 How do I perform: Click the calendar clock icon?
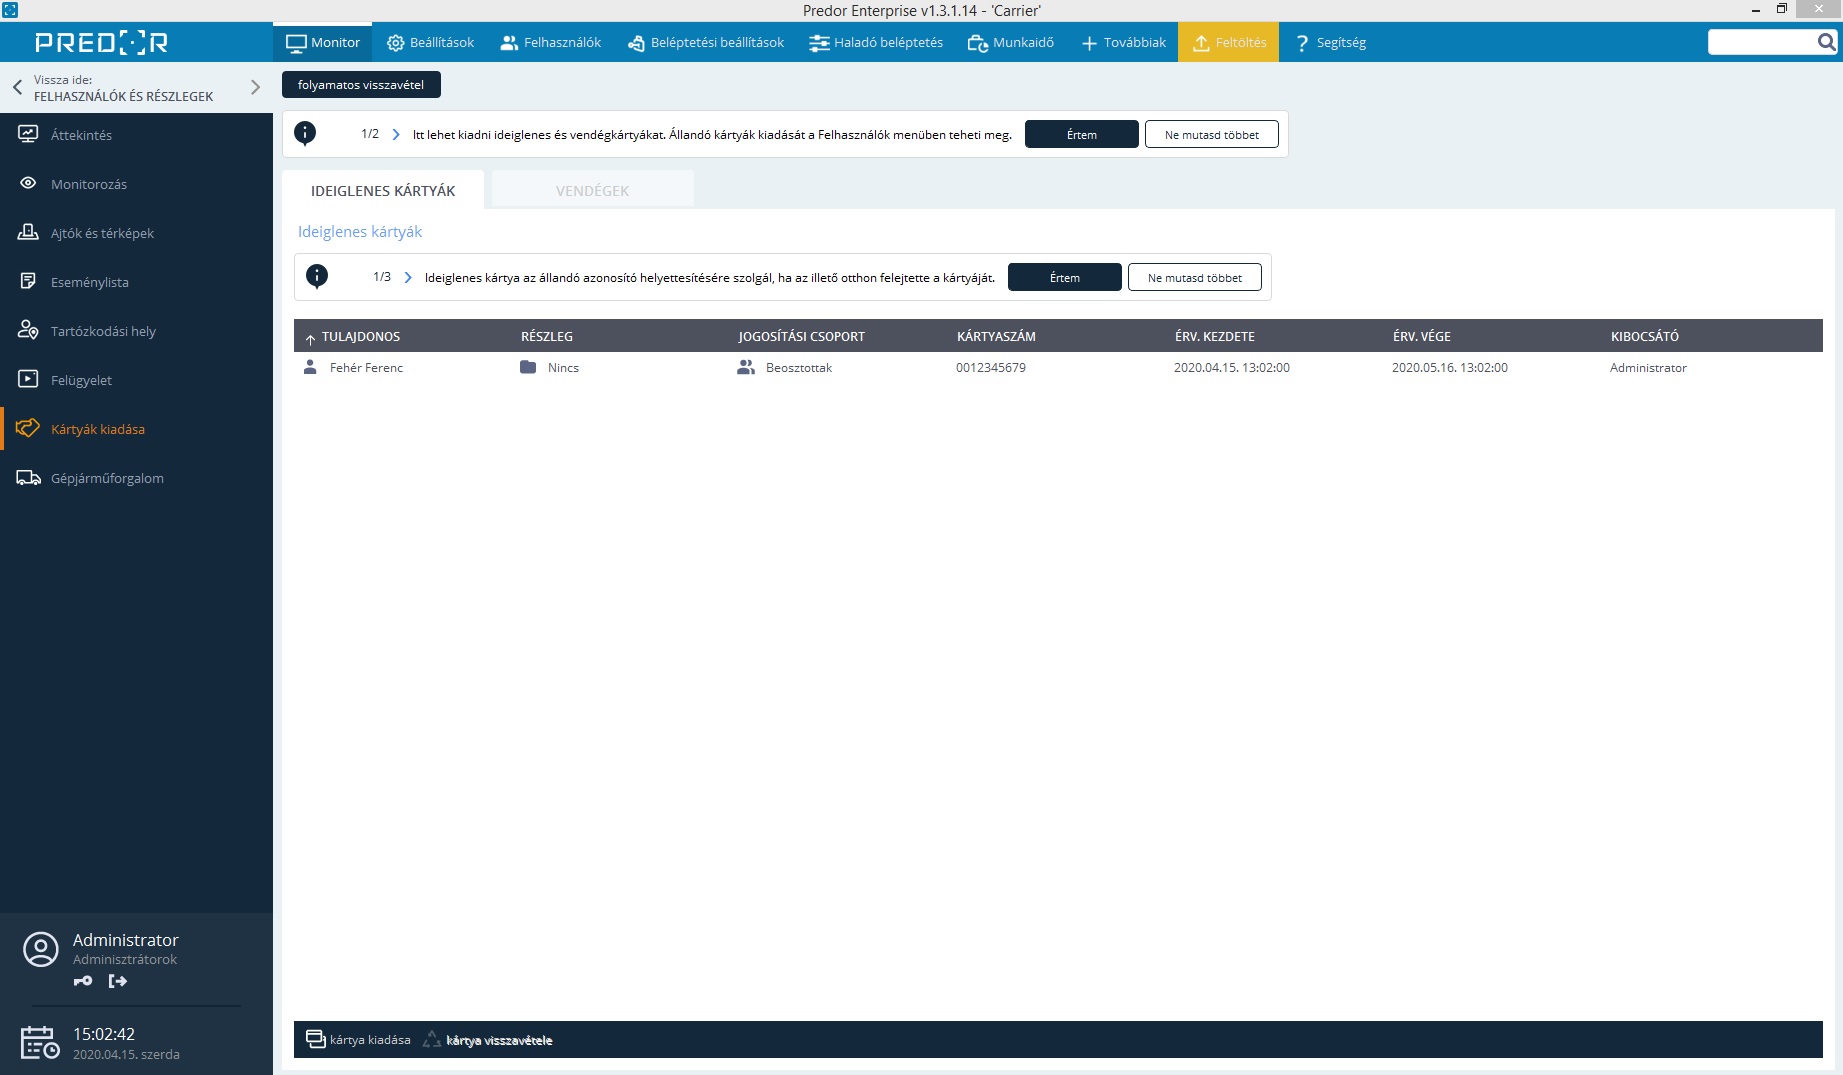[x=39, y=1043]
